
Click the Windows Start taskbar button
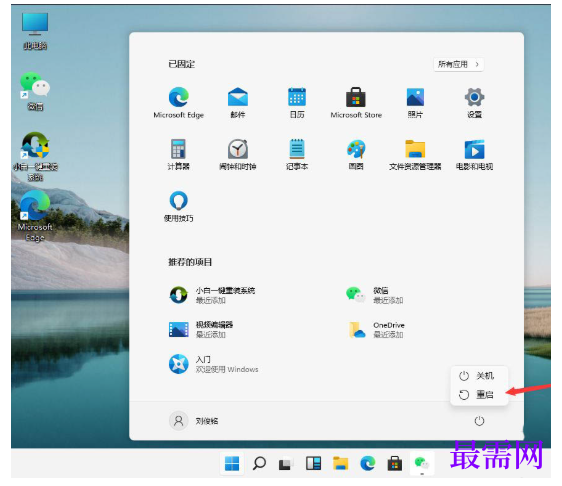pos(232,463)
